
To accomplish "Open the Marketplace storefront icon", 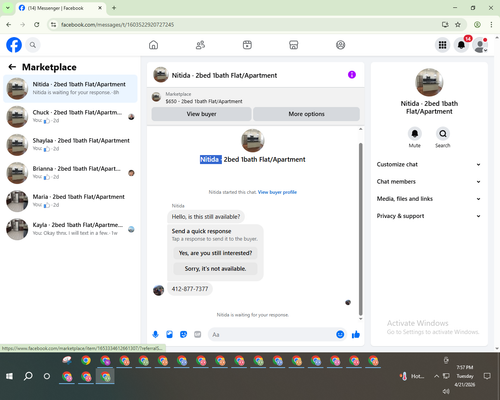I will (294, 45).
